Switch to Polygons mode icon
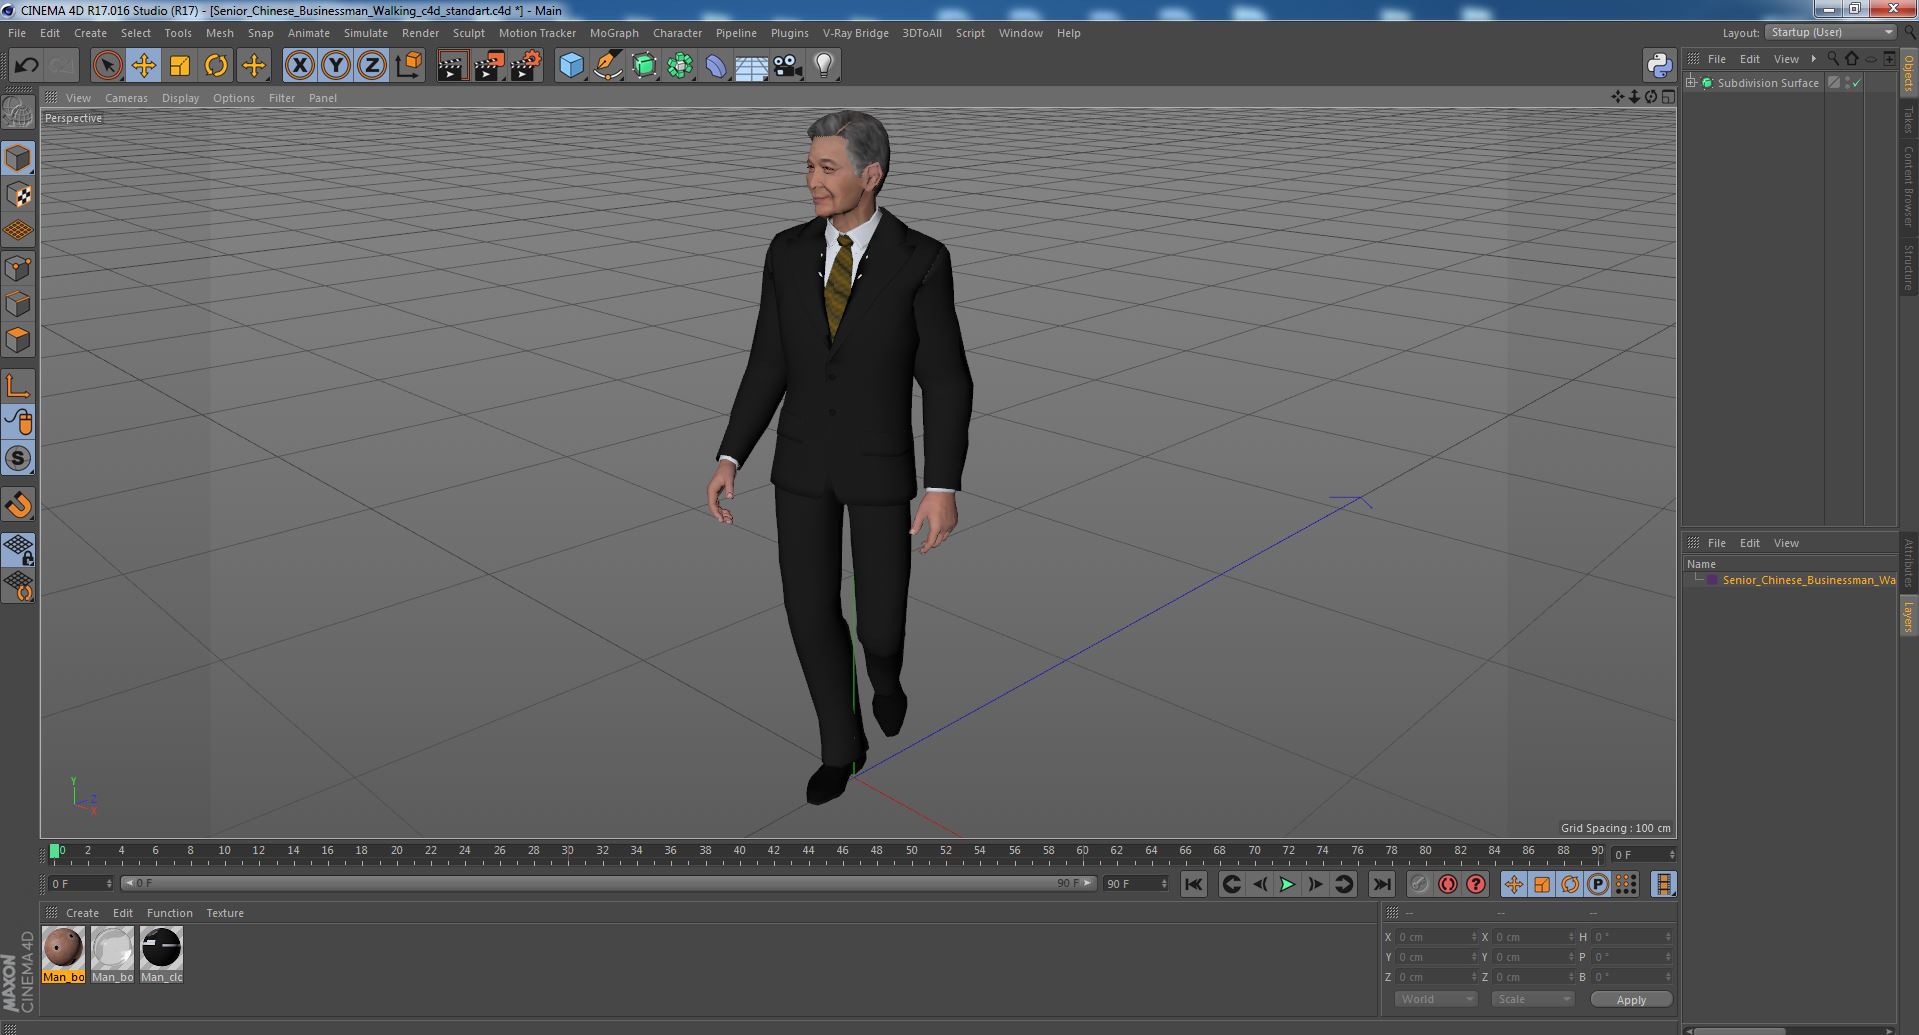Image resolution: width=1919 pixels, height=1035 pixels. pyautogui.click(x=18, y=340)
